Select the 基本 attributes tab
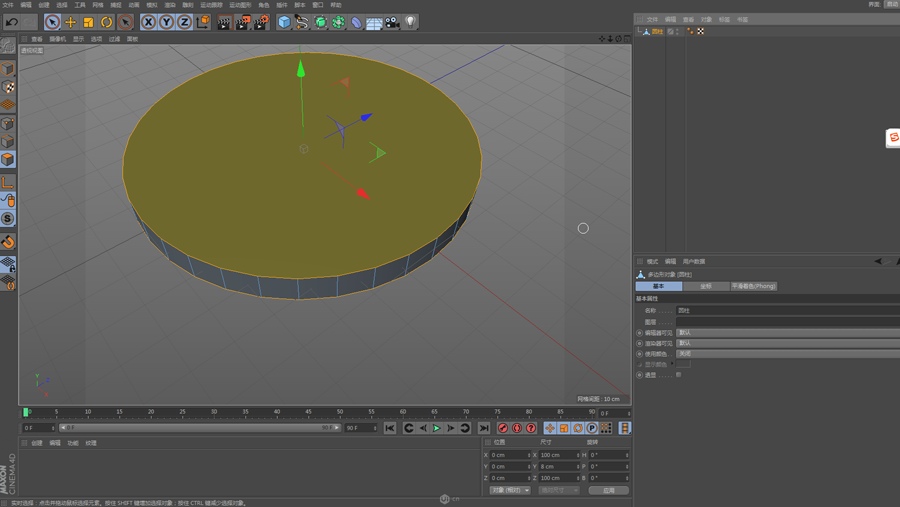900x507 pixels. [659, 286]
